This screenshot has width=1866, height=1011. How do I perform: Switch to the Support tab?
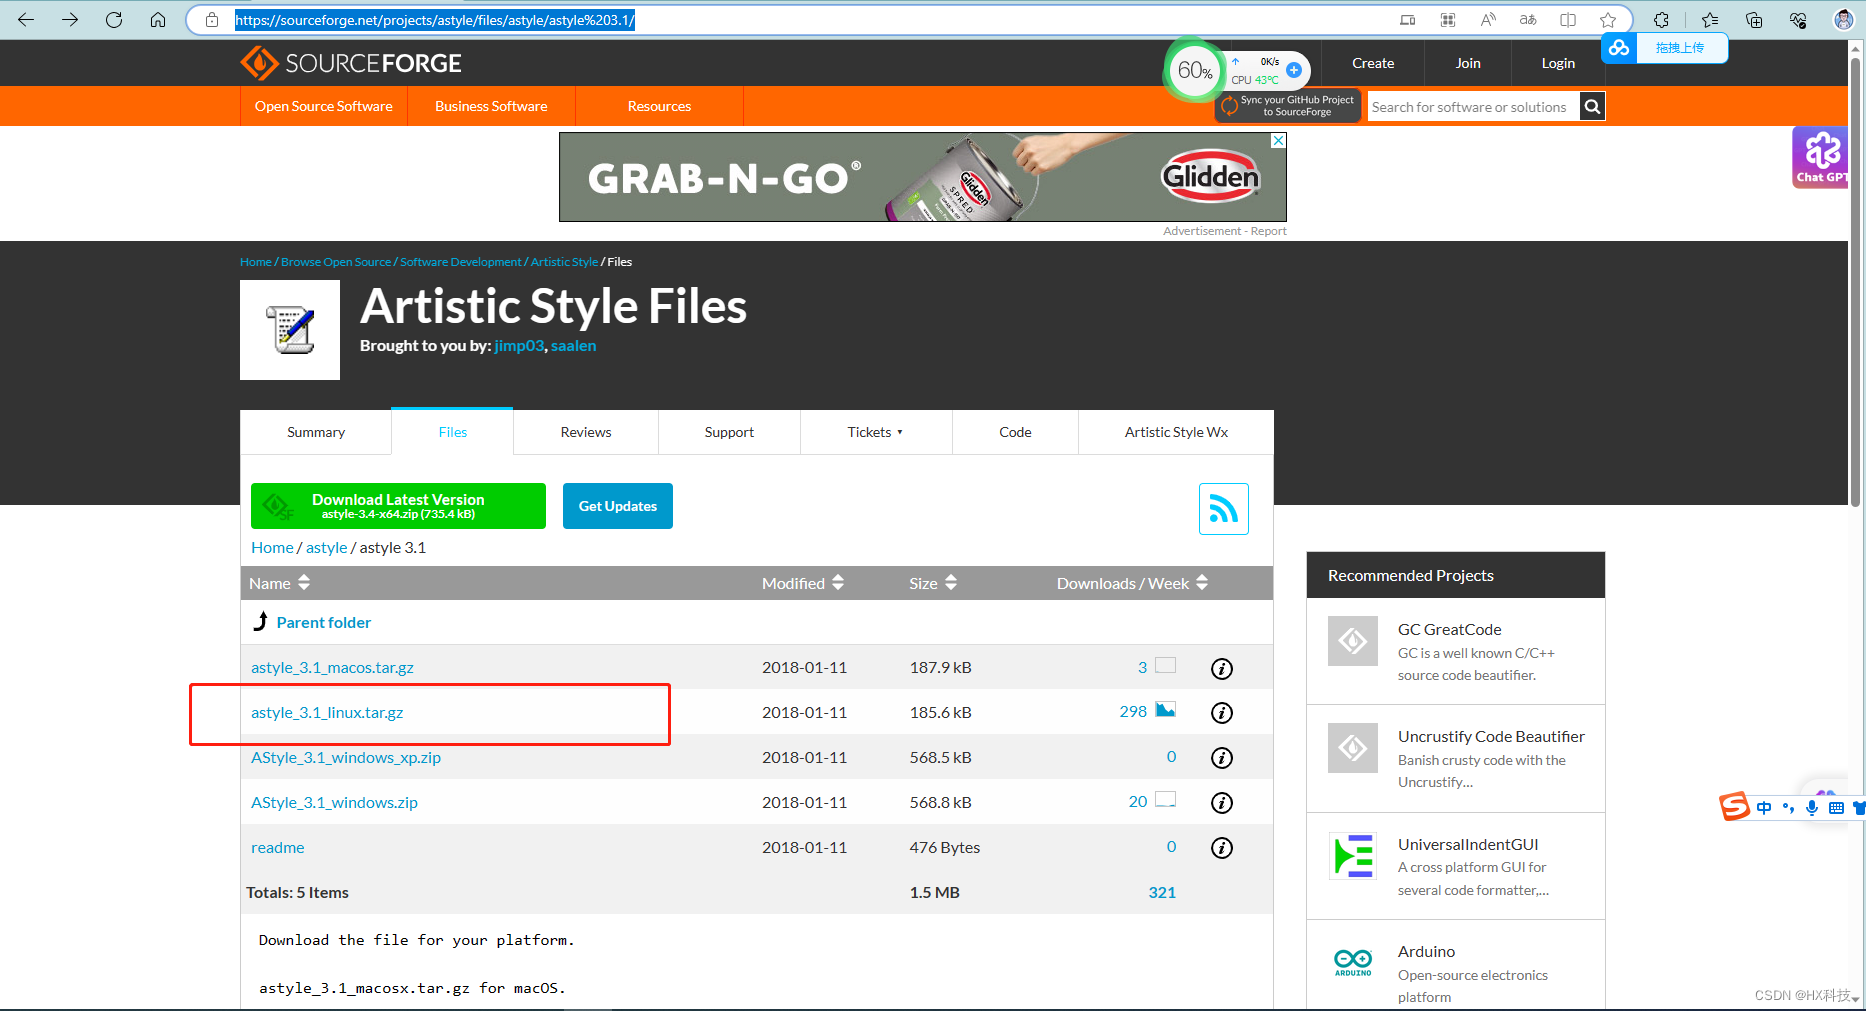(x=729, y=432)
